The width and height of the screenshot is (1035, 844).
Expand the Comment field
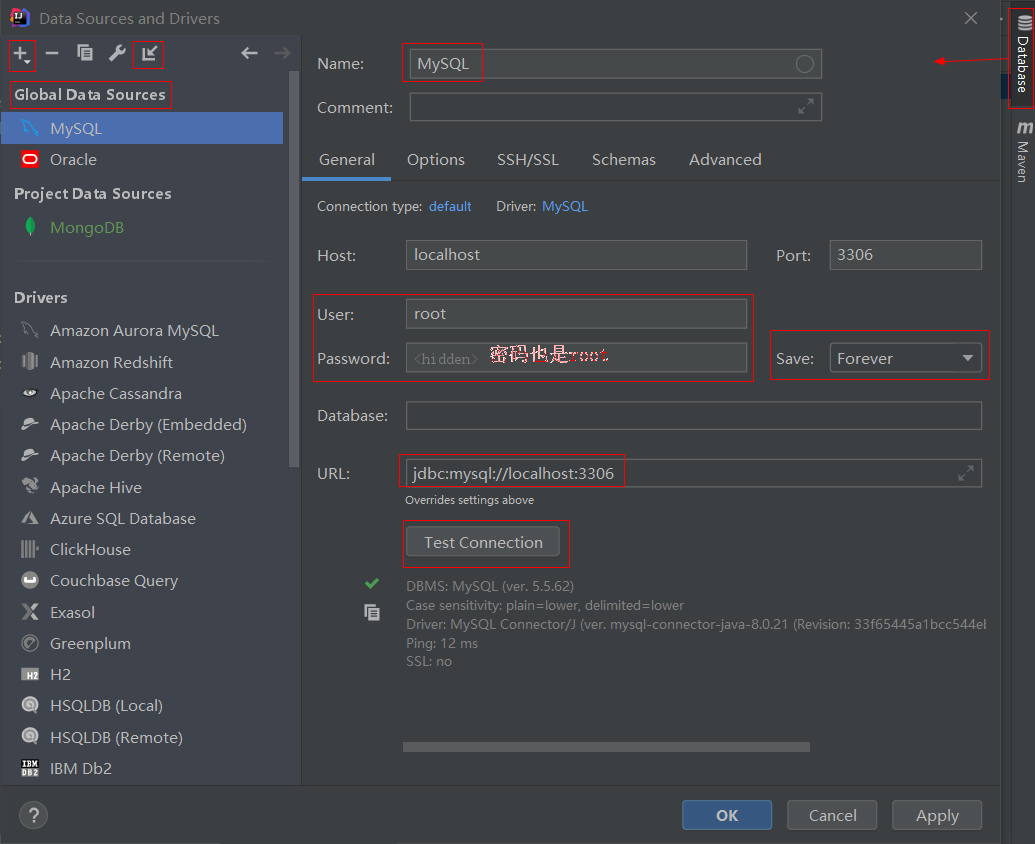point(805,107)
